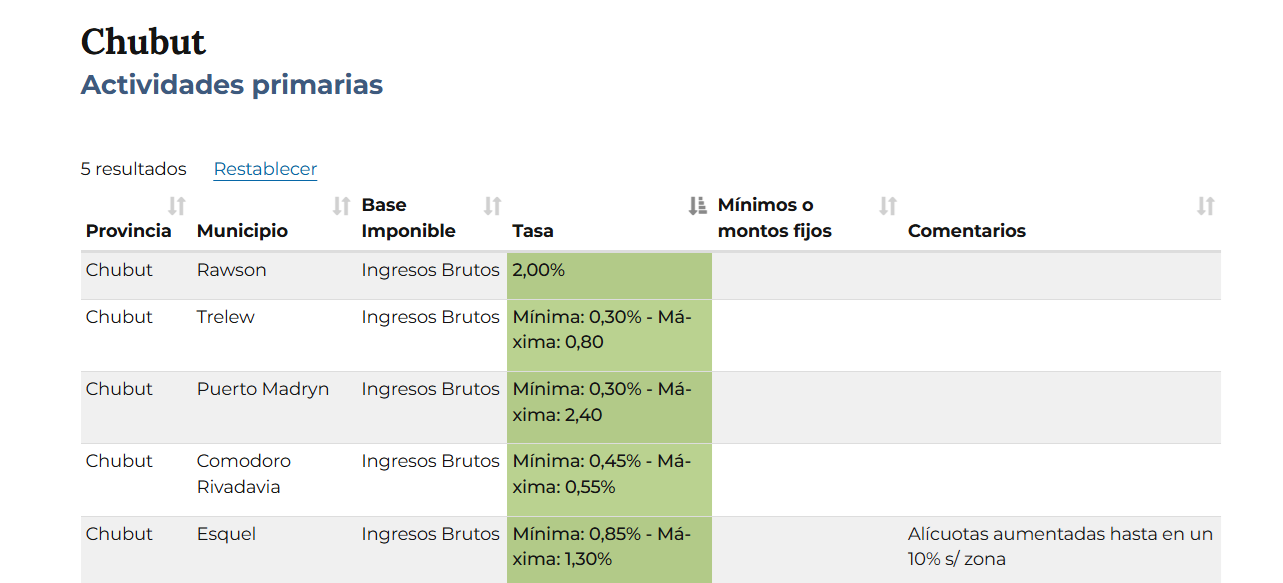Click sort icon for Mínimos o montos fijos
Image resolution: width=1283 pixels, height=583 pixels.
tap(887, 206)
